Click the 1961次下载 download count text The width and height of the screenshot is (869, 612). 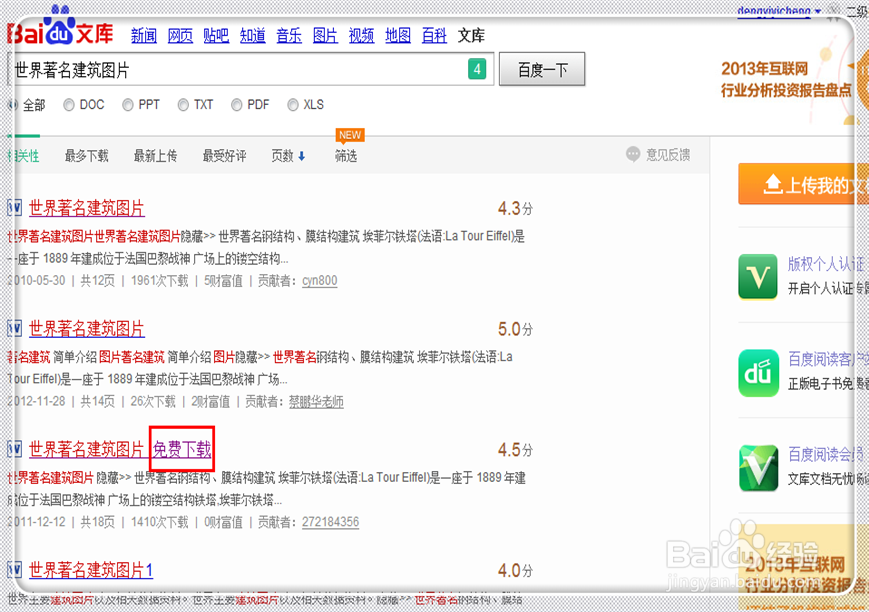tap(160, 281)
